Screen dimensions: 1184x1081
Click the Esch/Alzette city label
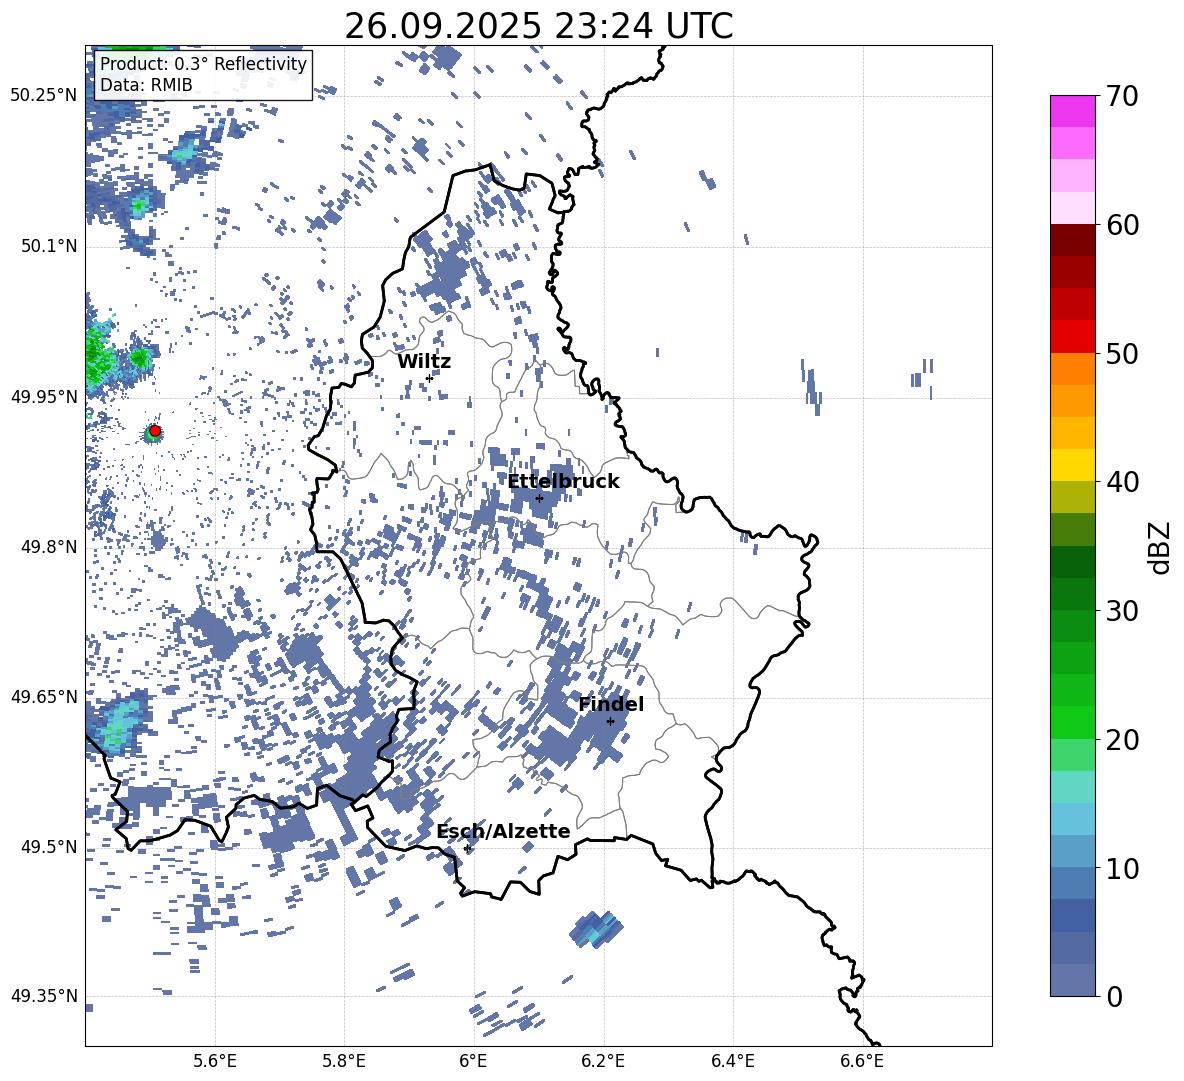[x=503, y=831]
